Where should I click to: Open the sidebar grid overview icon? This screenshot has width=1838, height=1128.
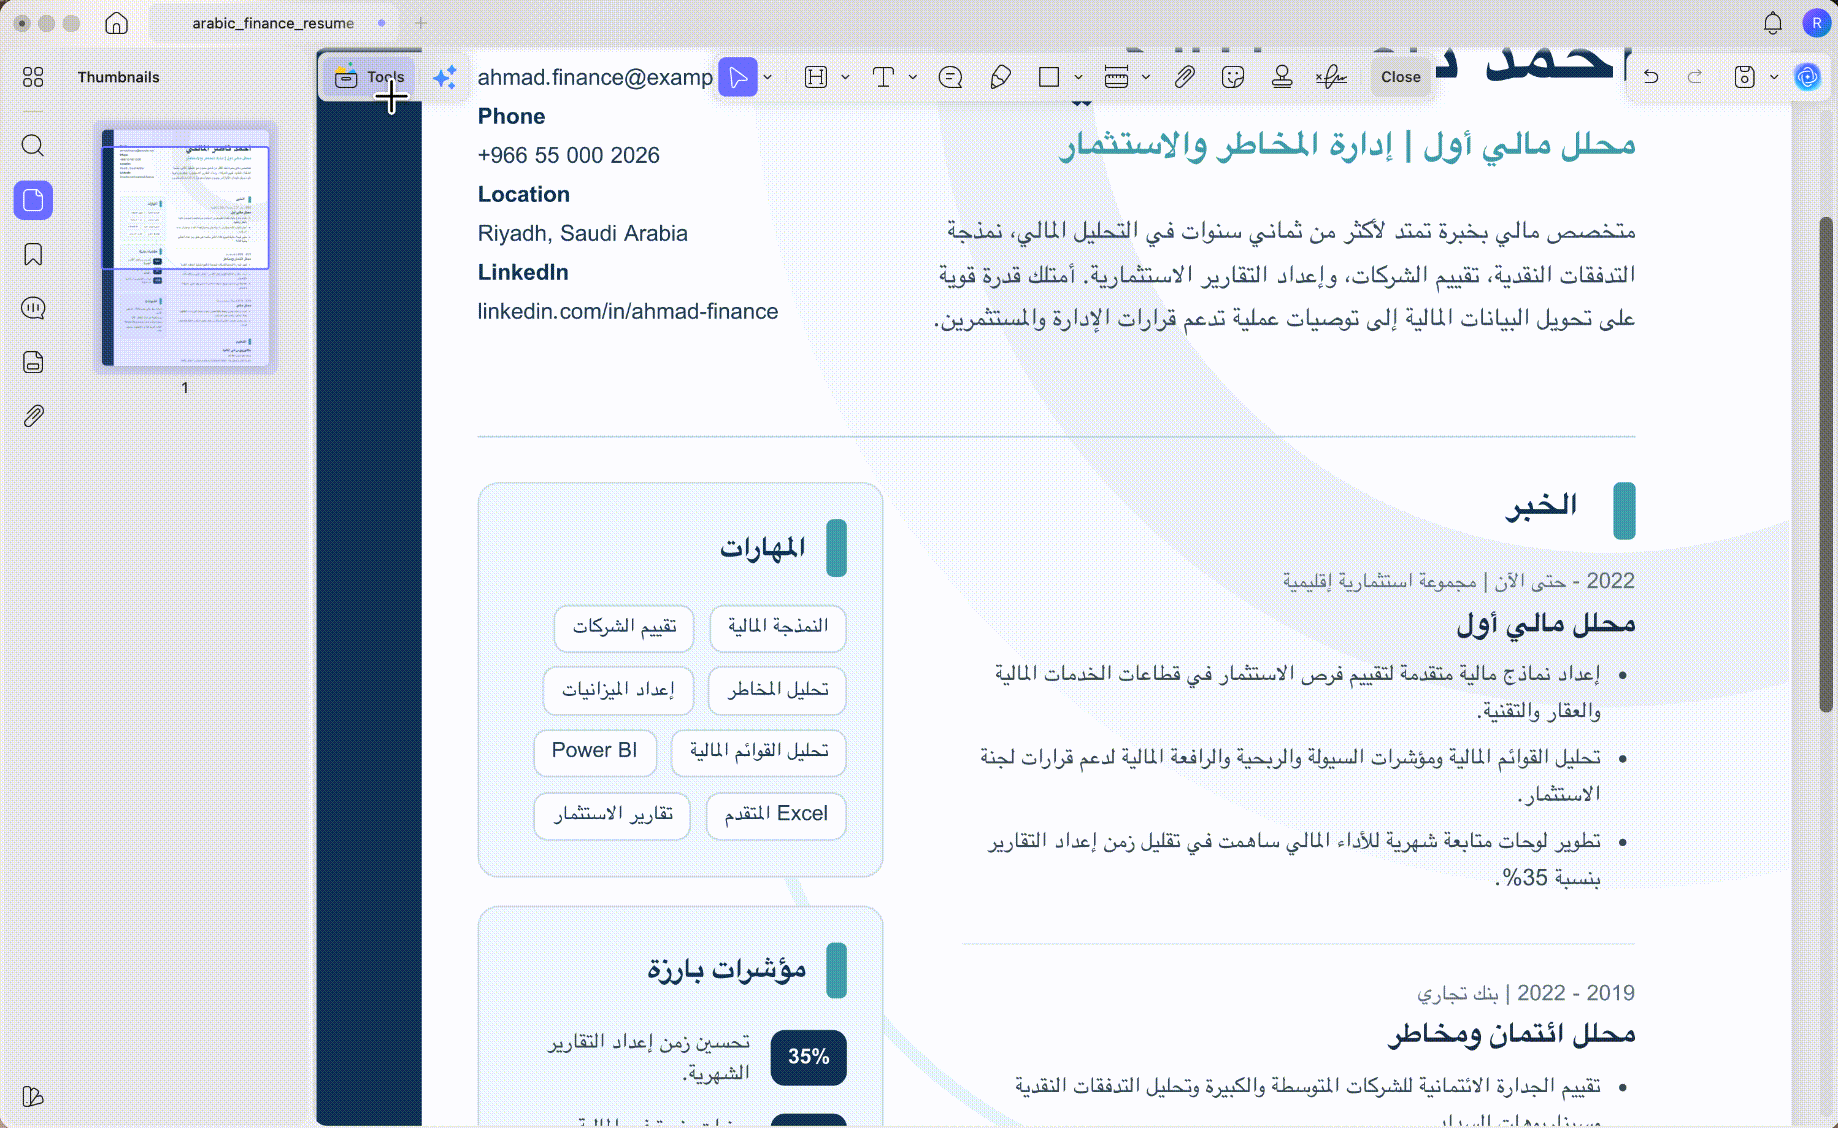coord(33,77)
